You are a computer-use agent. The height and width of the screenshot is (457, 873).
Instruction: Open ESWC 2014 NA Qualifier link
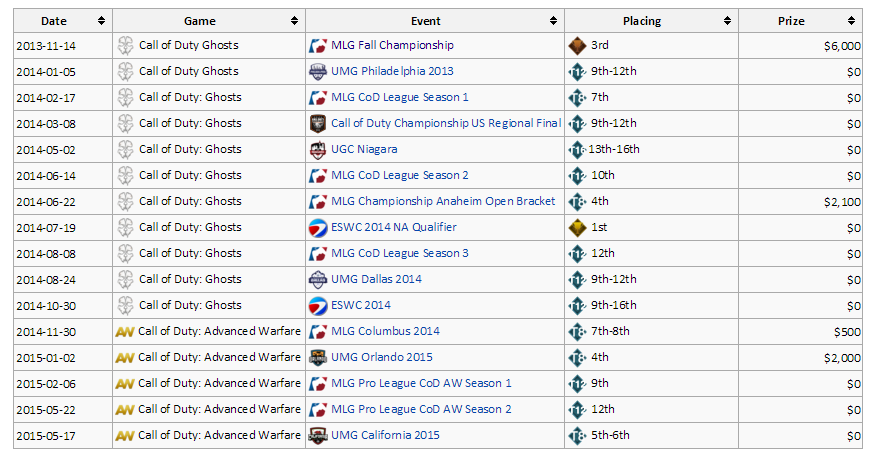[394, 227]
